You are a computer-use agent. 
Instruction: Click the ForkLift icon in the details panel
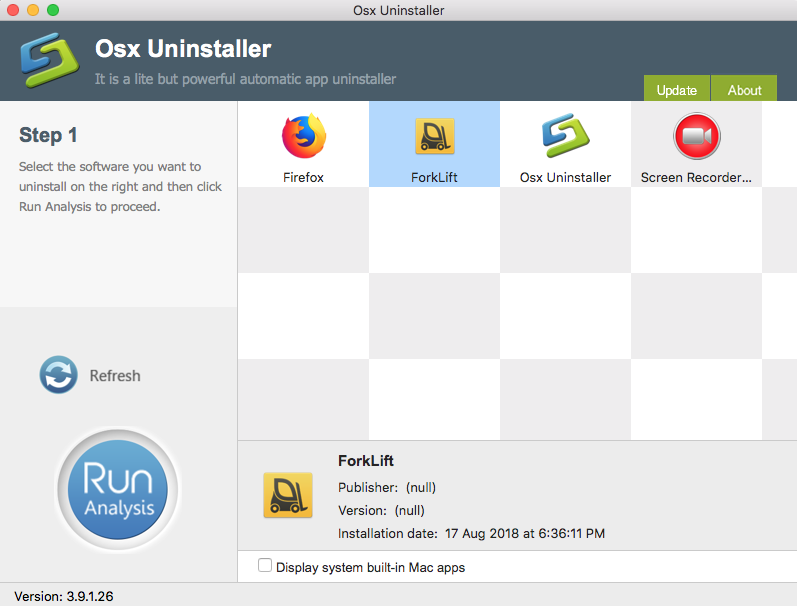pos(288,495)
